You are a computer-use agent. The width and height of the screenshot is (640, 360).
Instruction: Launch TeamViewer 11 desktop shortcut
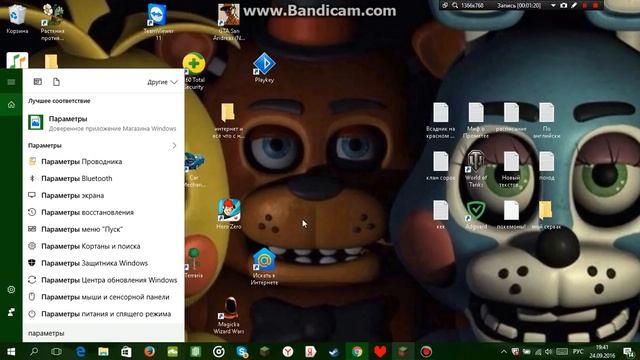coord(158,22)
